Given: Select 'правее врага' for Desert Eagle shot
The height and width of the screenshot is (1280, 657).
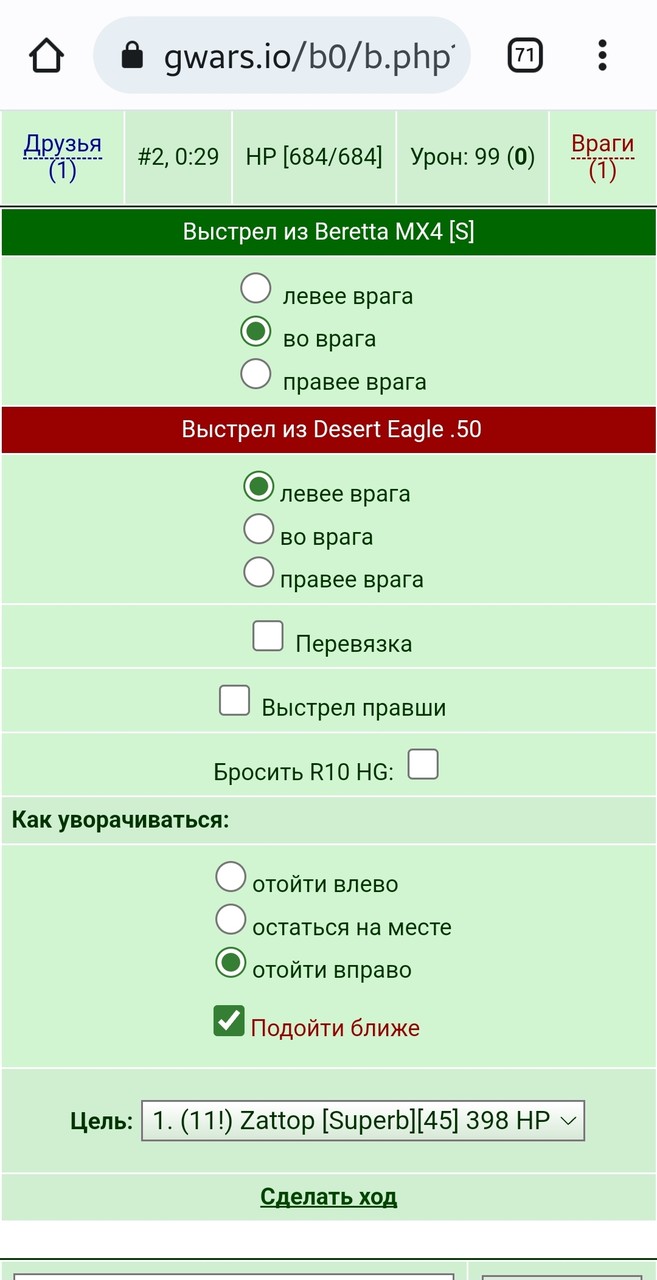Looking at the screenshot, I should (259, 571).
